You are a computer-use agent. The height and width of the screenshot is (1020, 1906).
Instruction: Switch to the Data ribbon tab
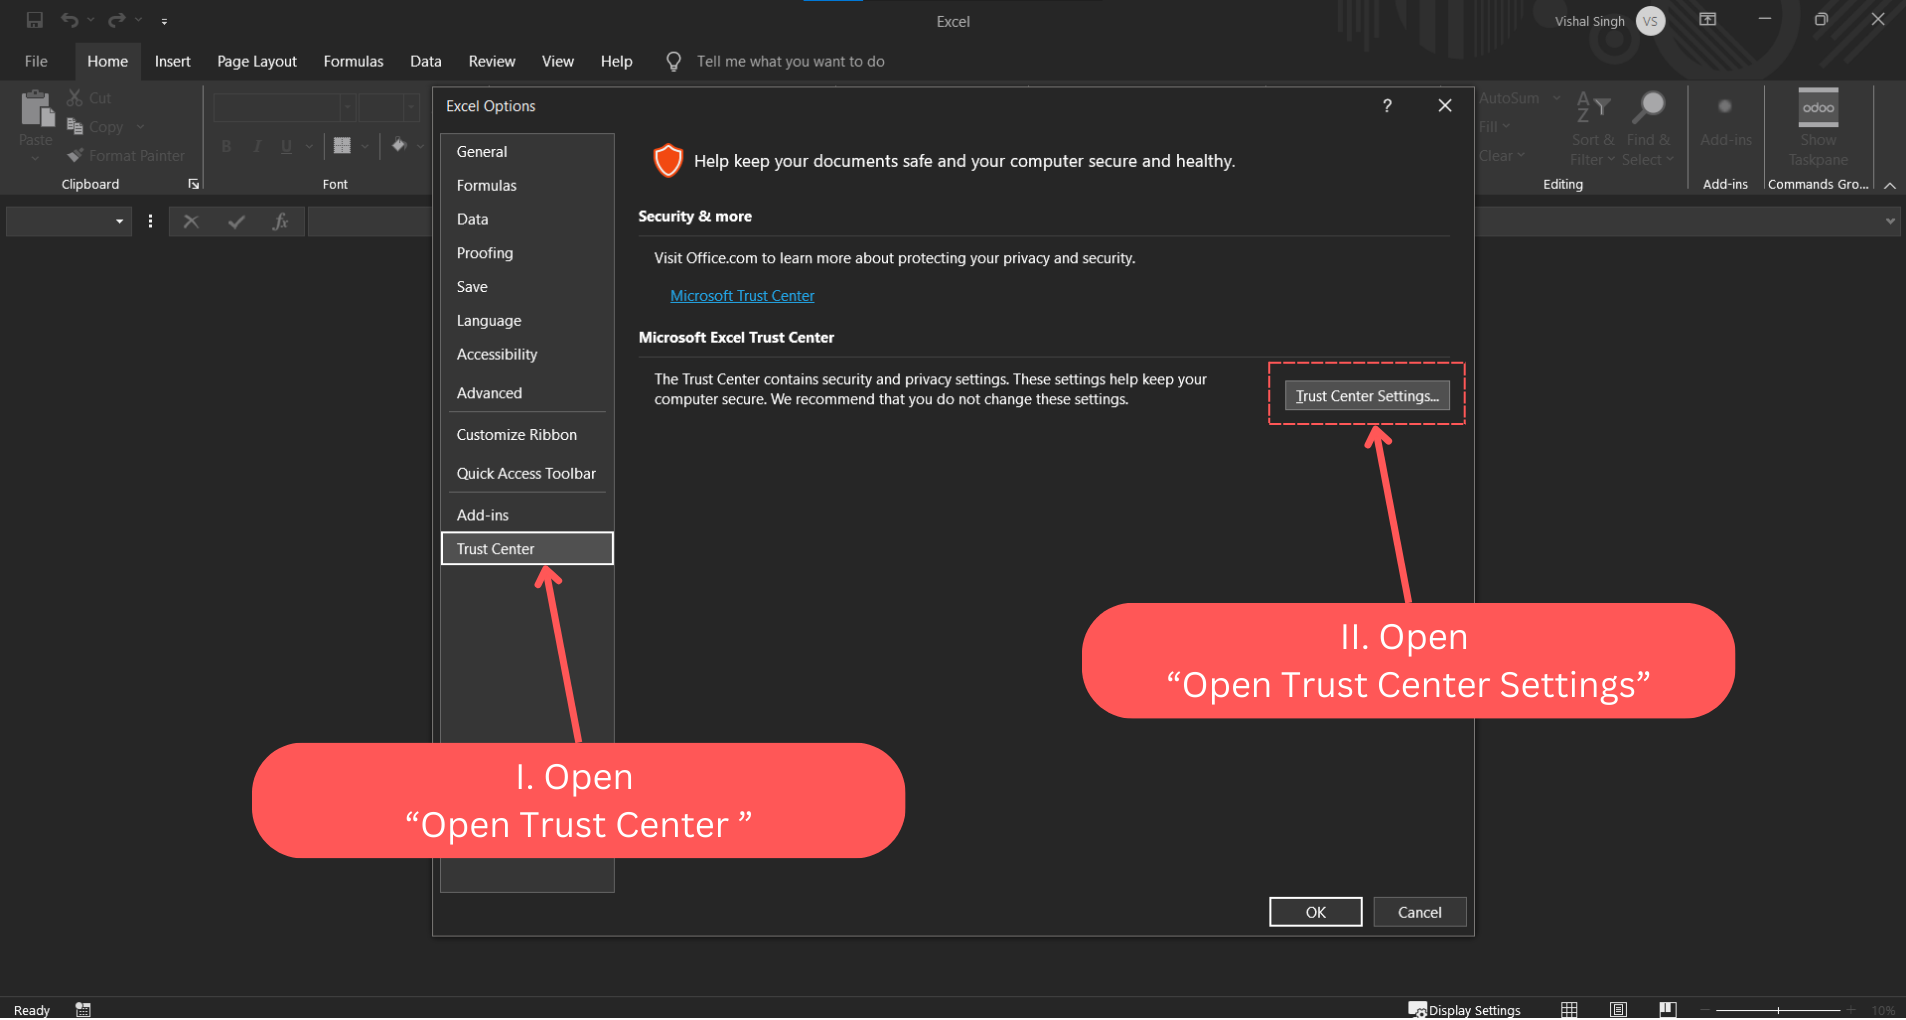click(x=425, y=61)
